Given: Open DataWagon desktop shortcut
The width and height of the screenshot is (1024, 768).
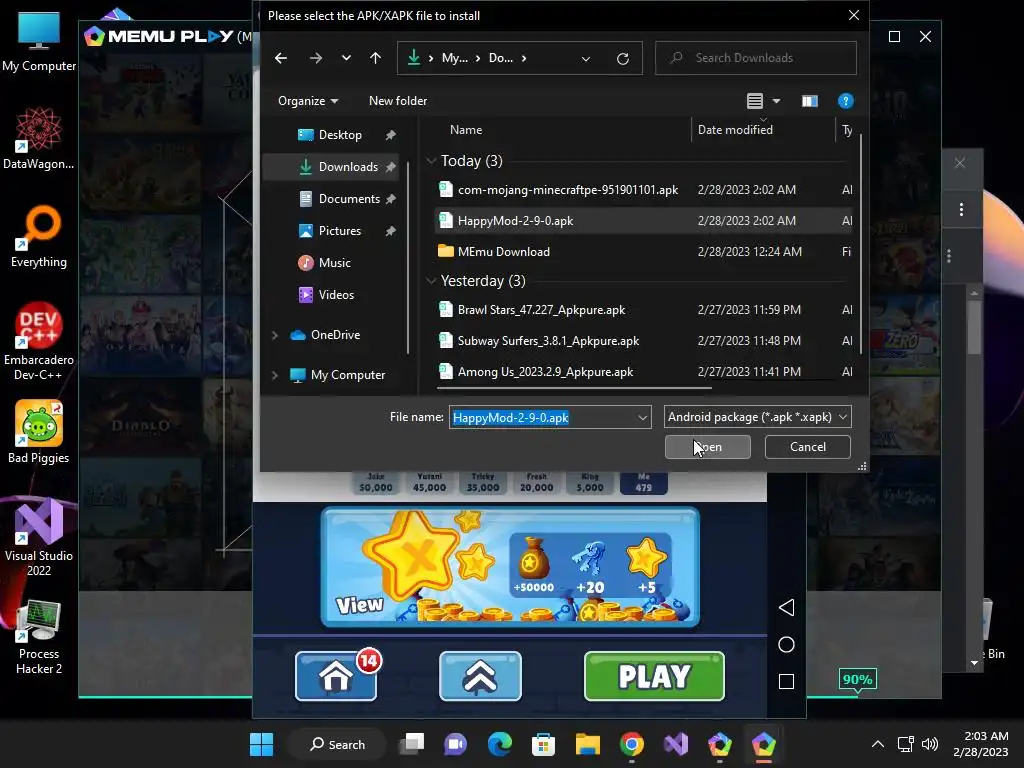Looking at the screenshot, I should (39, 138).
